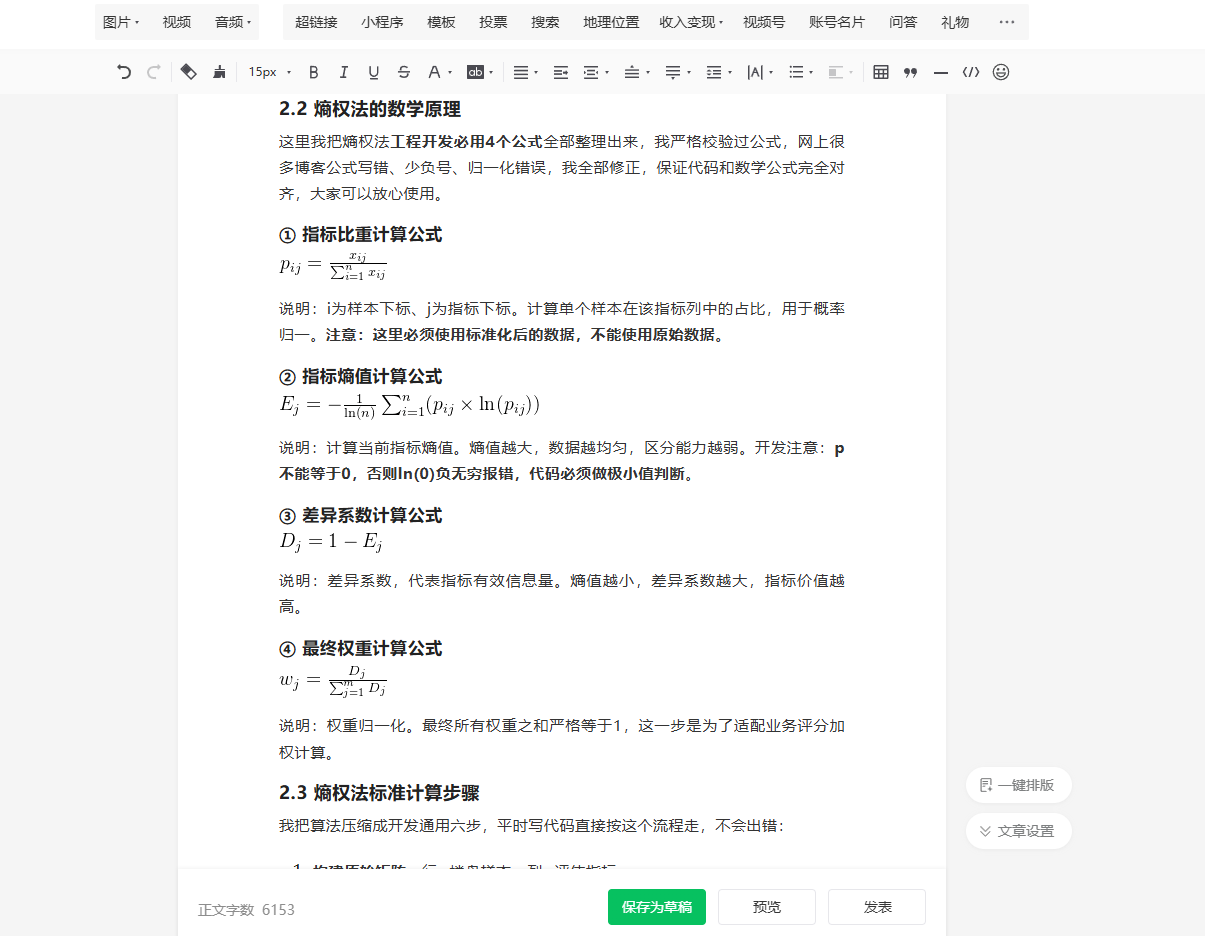1205x936 pixels.
Task: Expand the bullet list dropdown arrow
Action: click(x=812, y=72)
